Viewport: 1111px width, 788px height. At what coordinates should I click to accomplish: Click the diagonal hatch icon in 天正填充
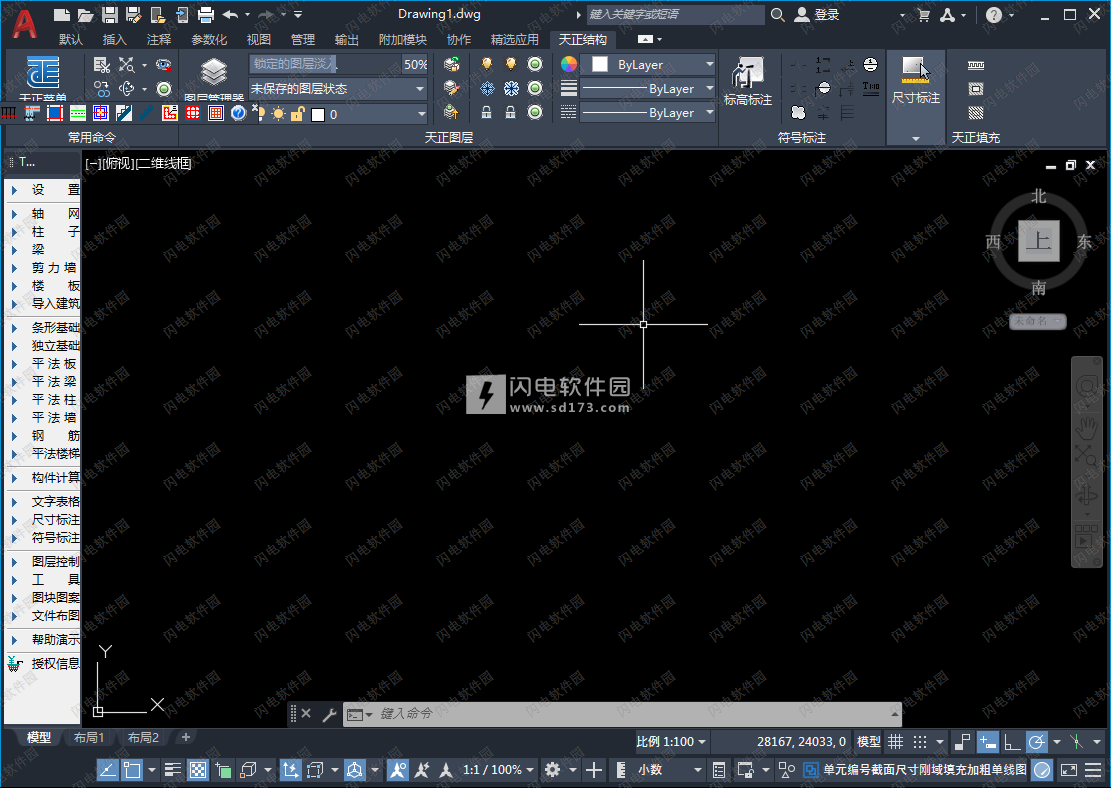coord(976,113)
